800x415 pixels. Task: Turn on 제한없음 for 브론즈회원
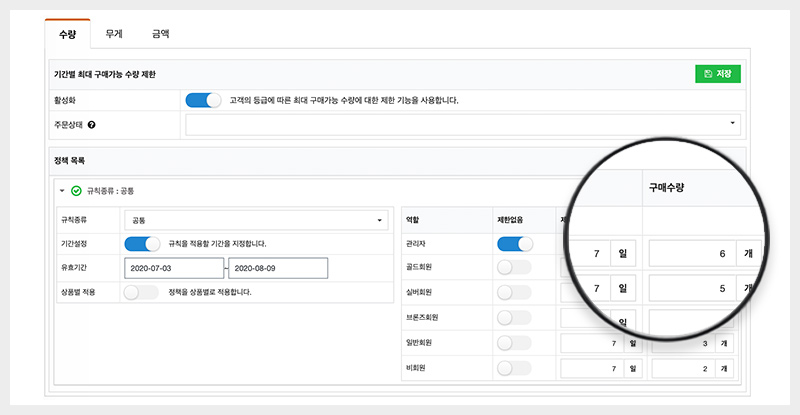[514, 317]
